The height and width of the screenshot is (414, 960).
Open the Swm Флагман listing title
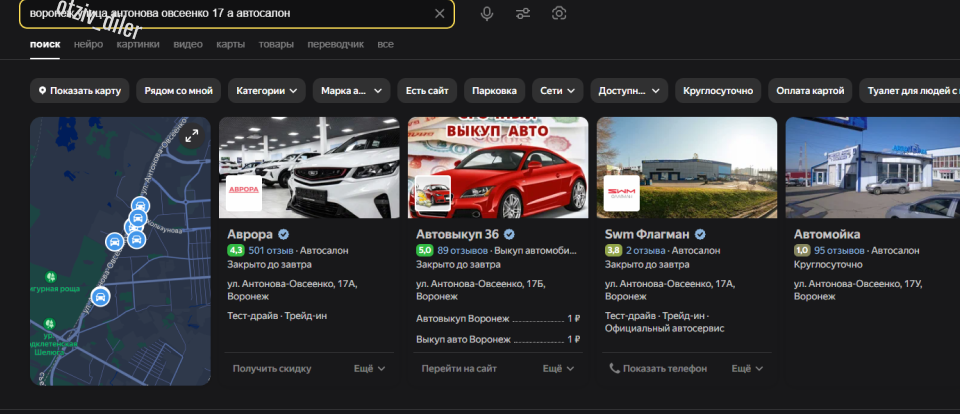[647, 234]
